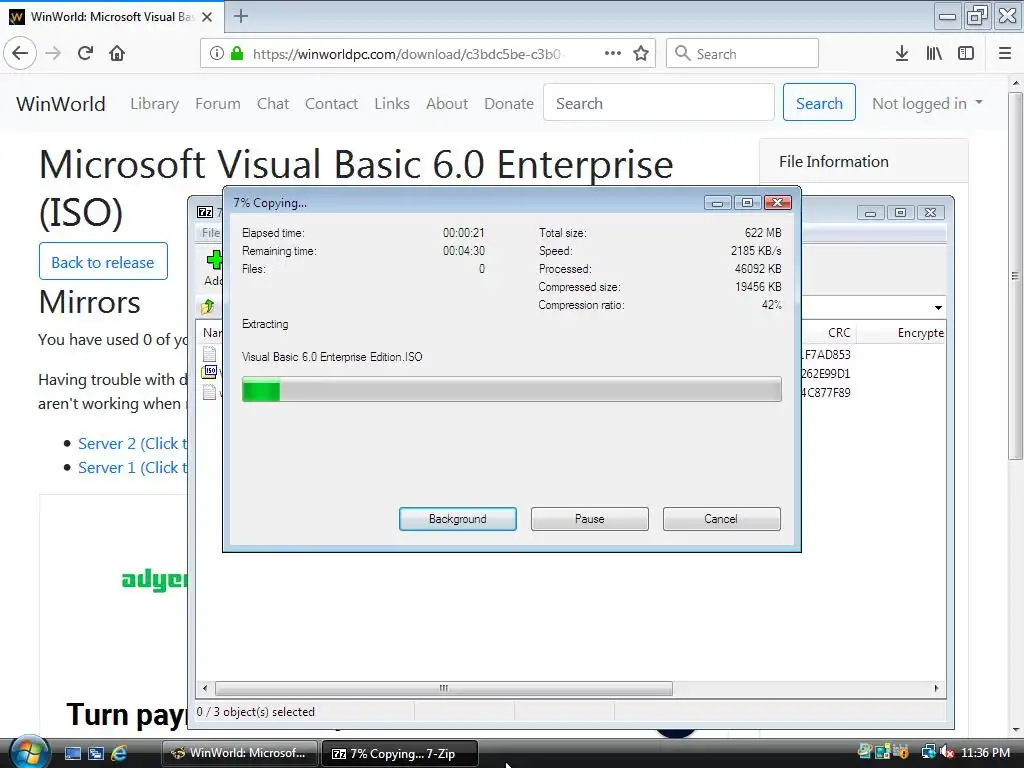Click Show Desktop quick launch icon
1024x768 pixels.
(x=72, y=753)
